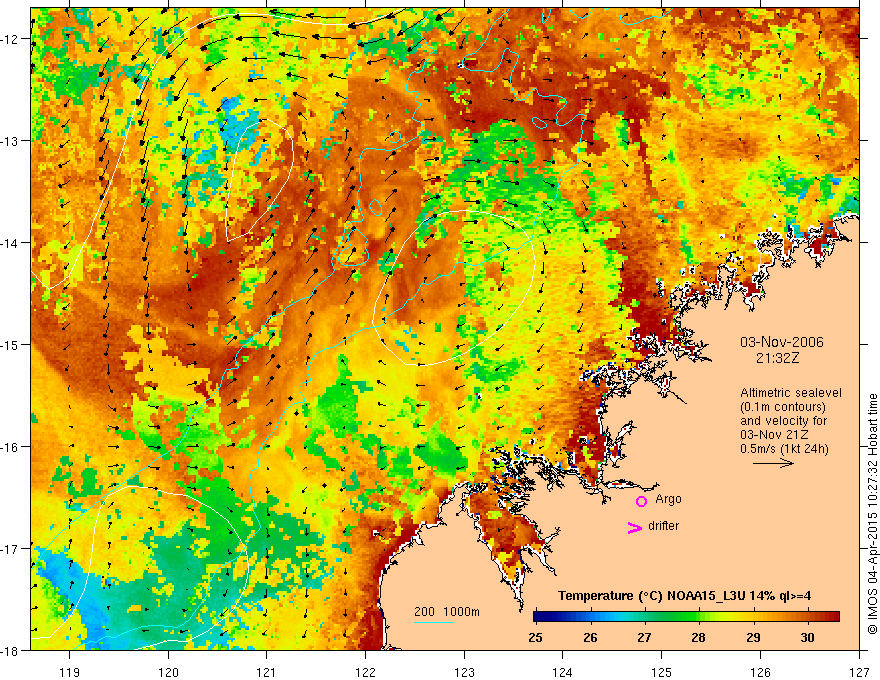
Task: Click the color bar label 29
Action: (753, 637)
